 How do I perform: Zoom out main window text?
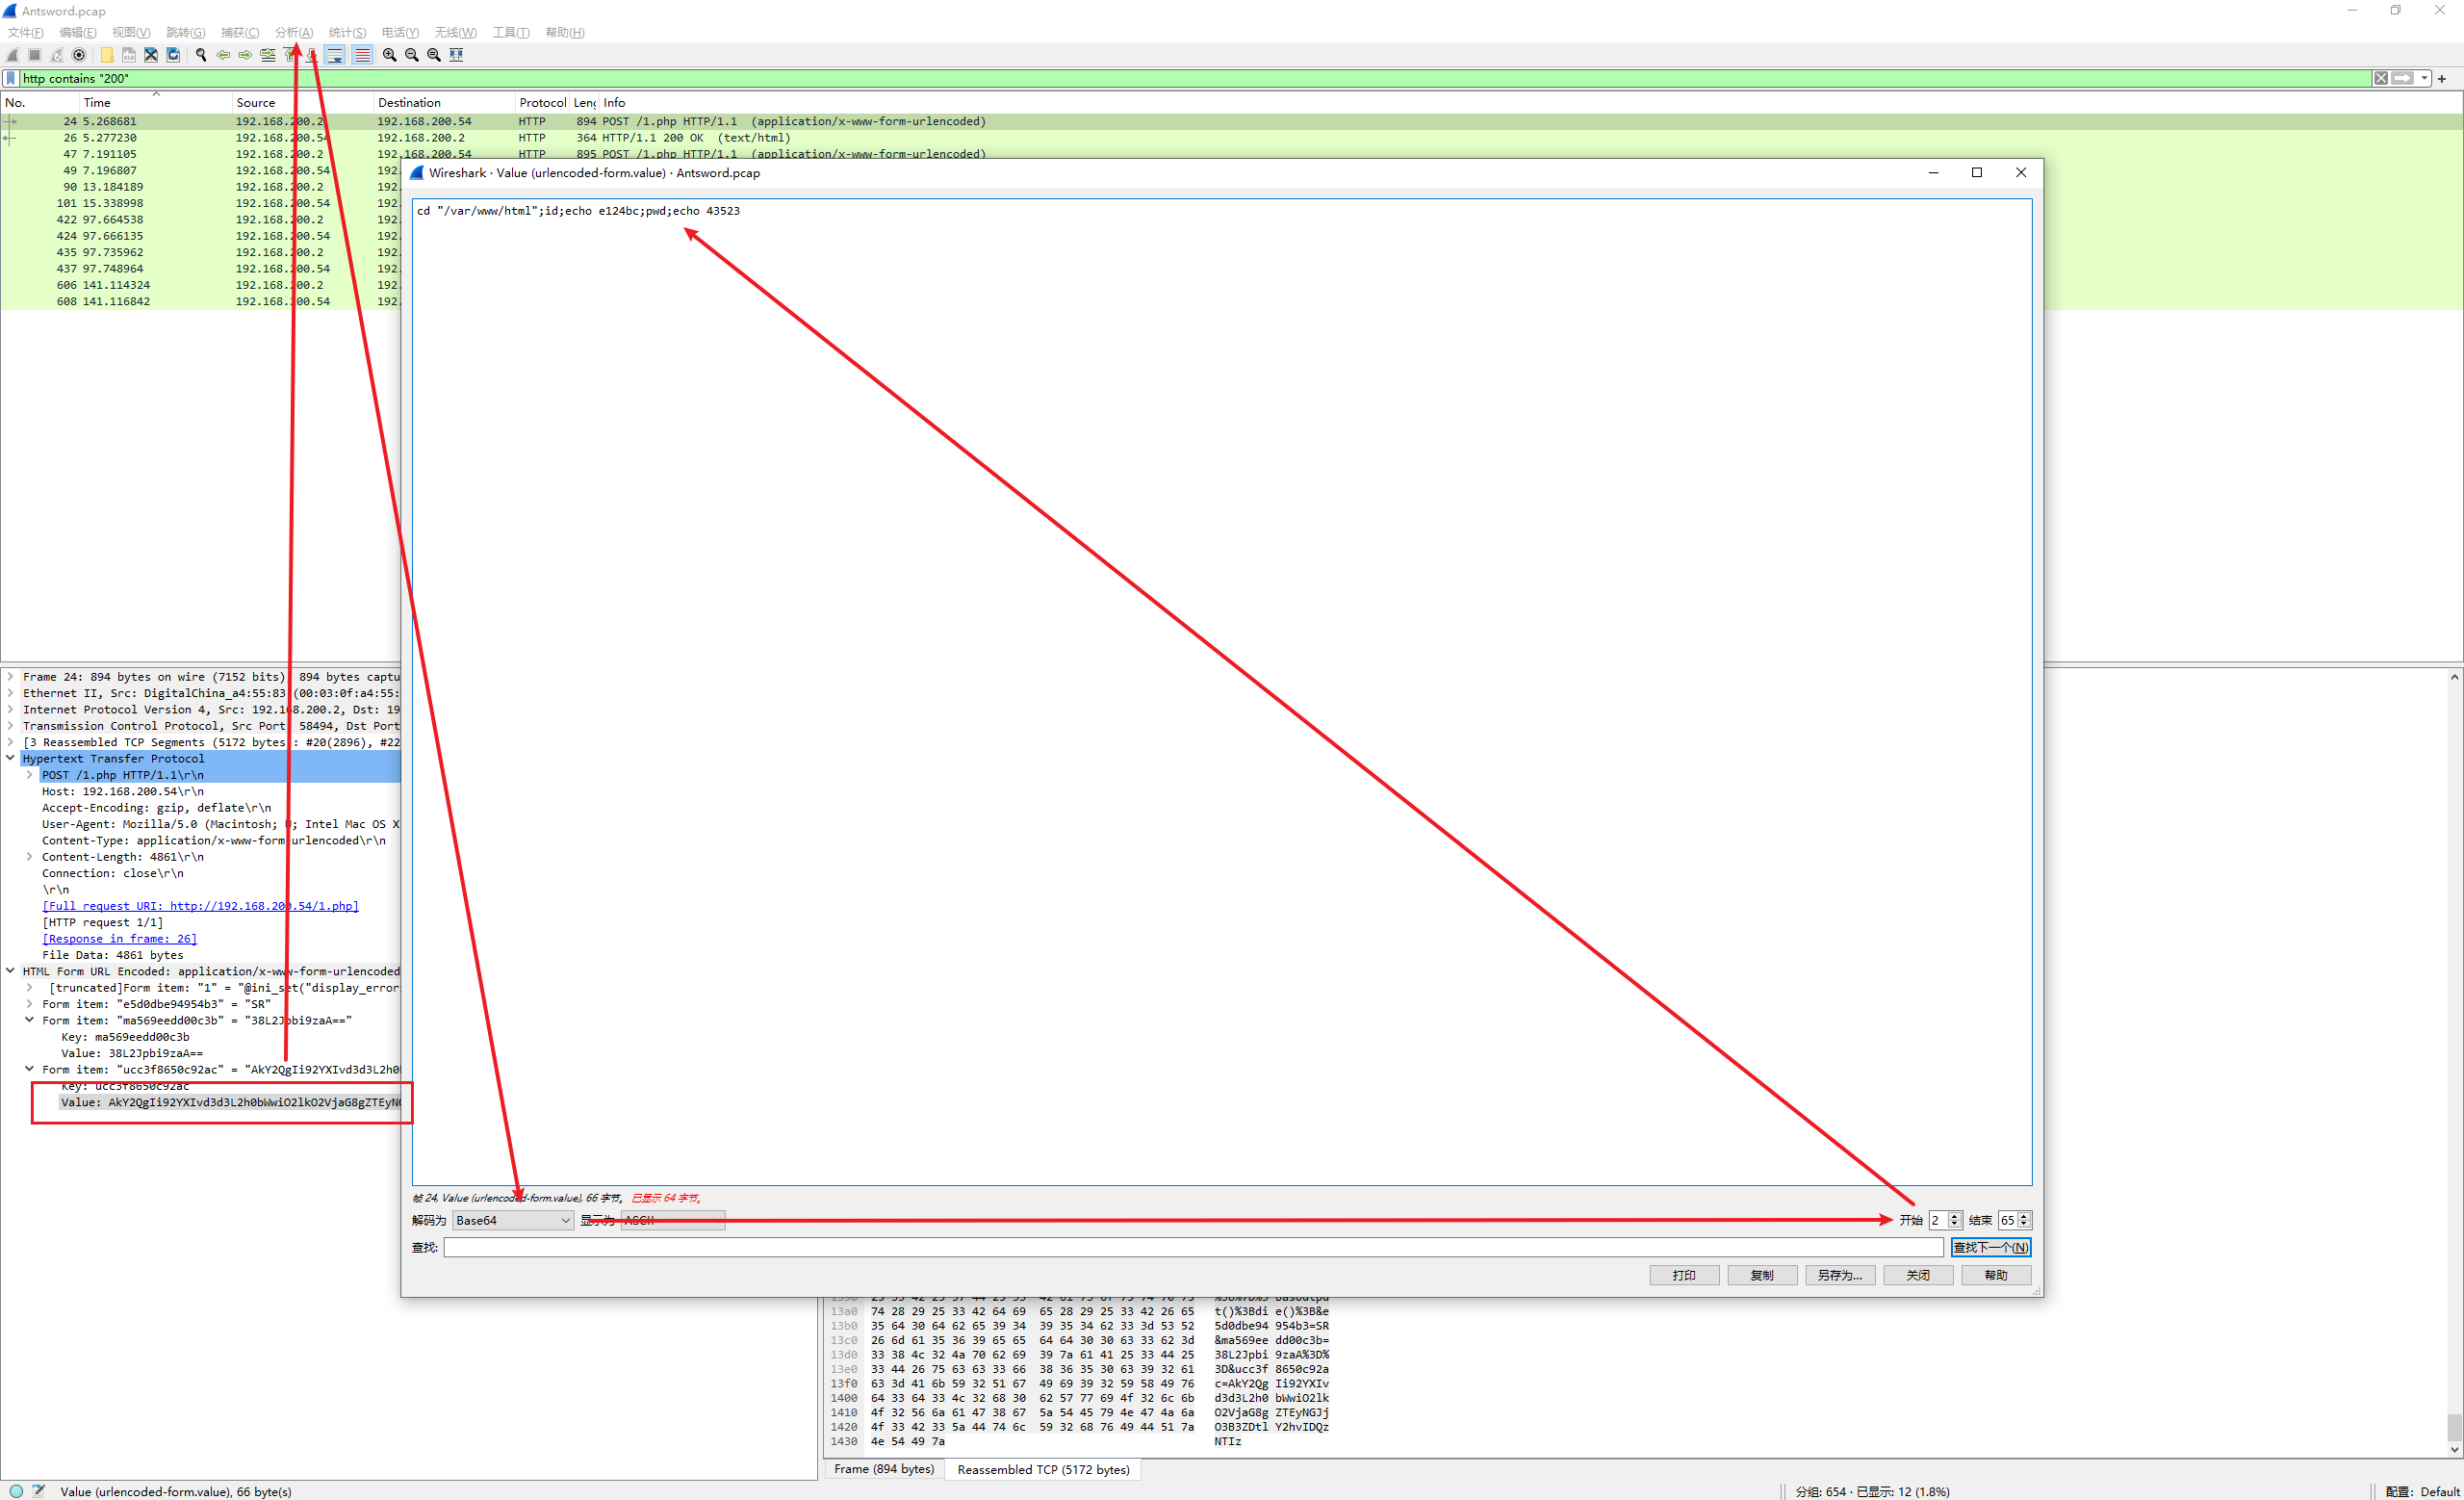(x=411, y=55)
